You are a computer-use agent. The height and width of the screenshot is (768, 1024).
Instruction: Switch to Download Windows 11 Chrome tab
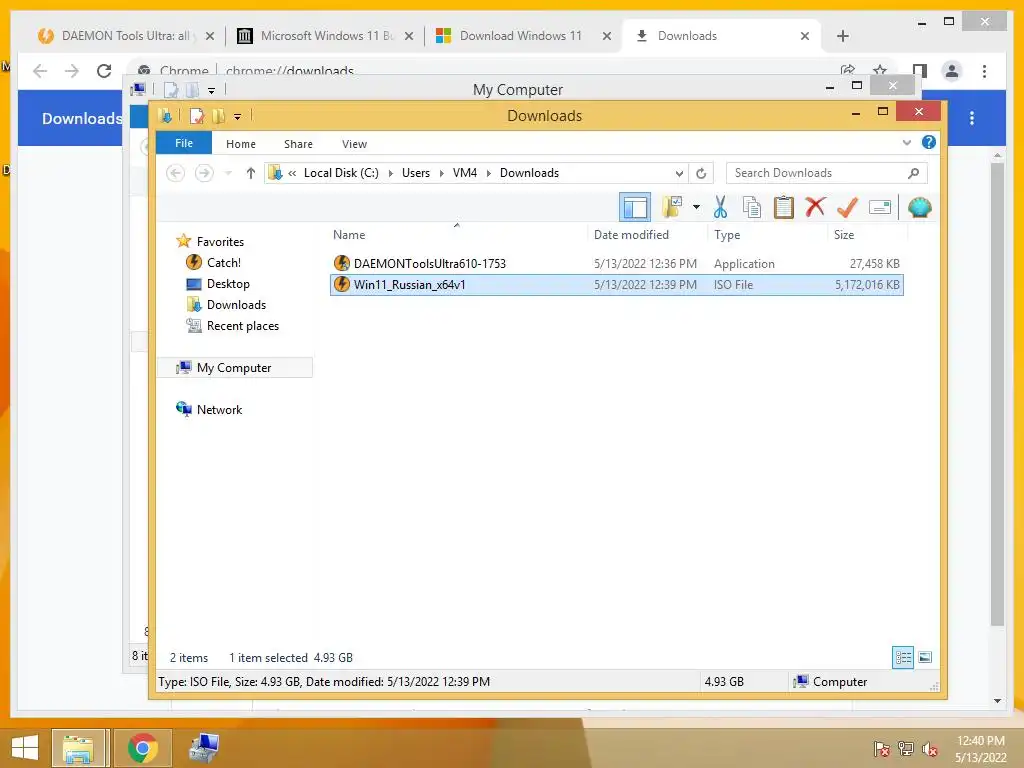click(x=522, y=36)
